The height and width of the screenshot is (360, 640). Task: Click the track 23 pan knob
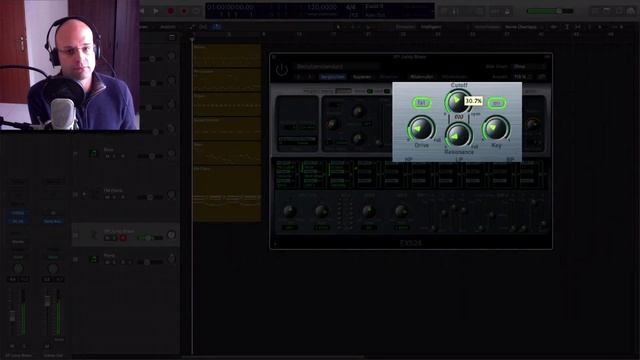(x=171, y=235)
